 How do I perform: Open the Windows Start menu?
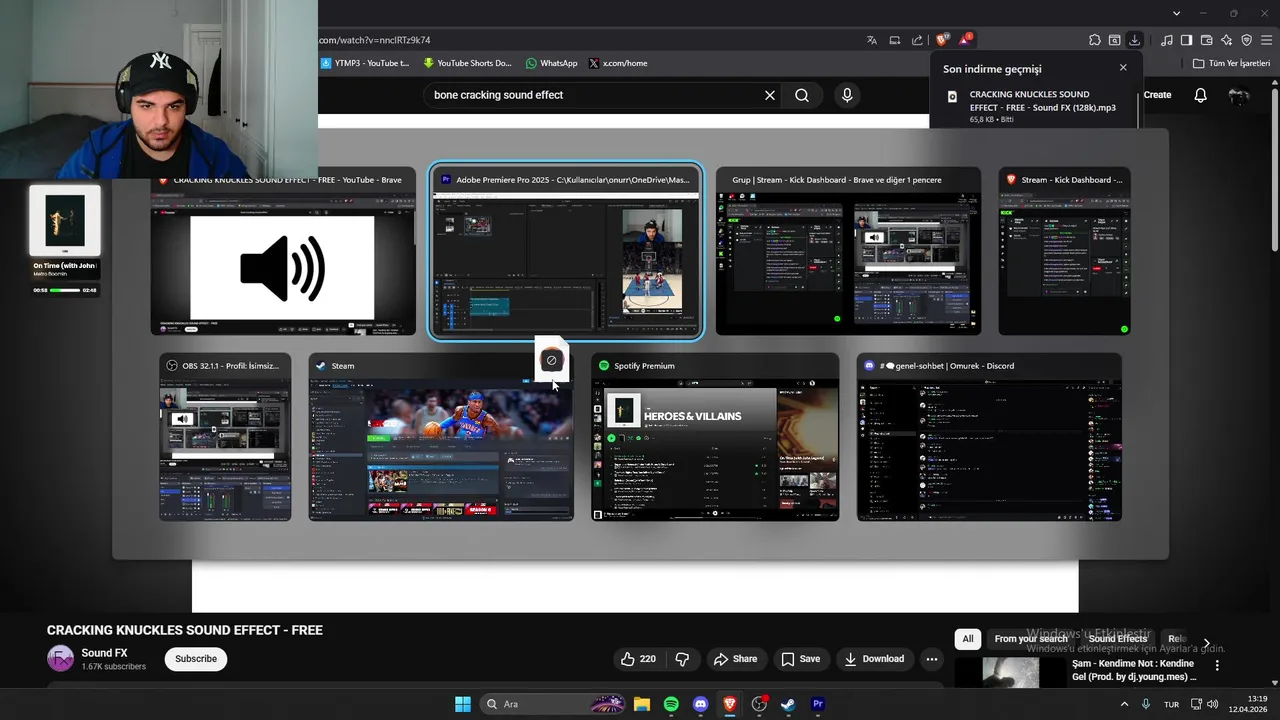tap(463, 704)
